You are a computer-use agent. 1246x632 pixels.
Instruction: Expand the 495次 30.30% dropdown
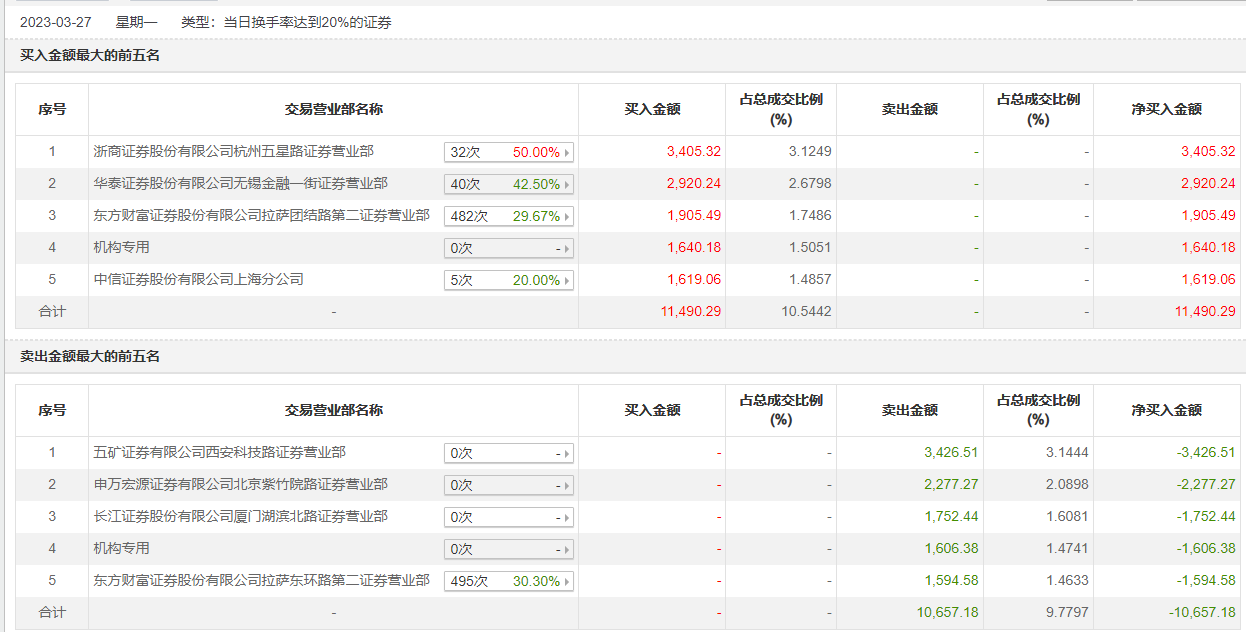(x=509, y=582)
